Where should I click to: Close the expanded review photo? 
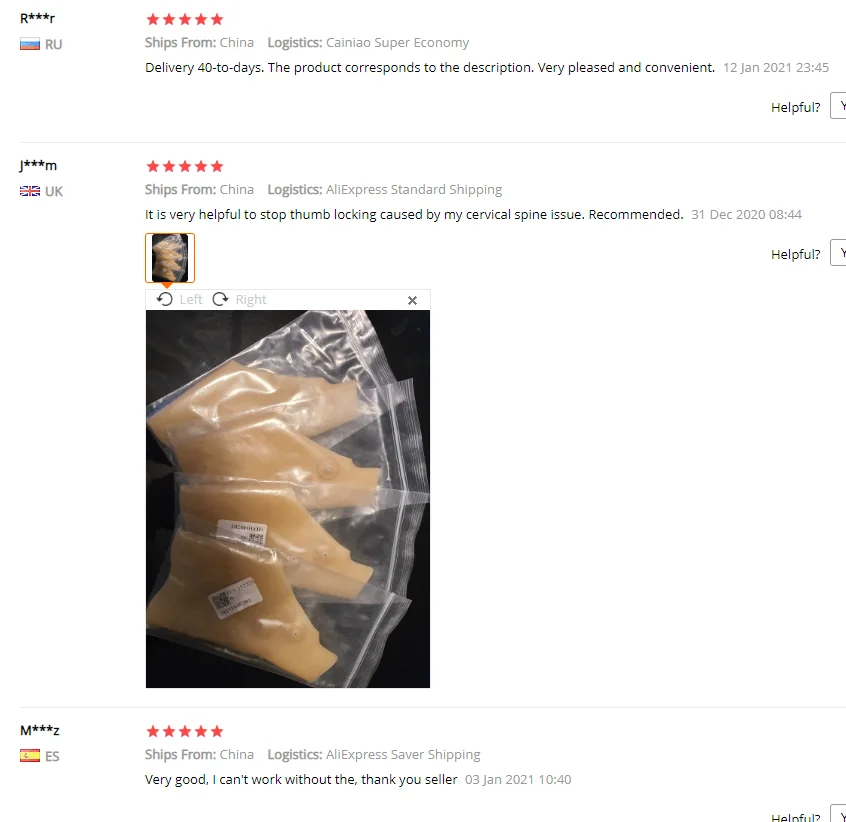click(412, 300)
